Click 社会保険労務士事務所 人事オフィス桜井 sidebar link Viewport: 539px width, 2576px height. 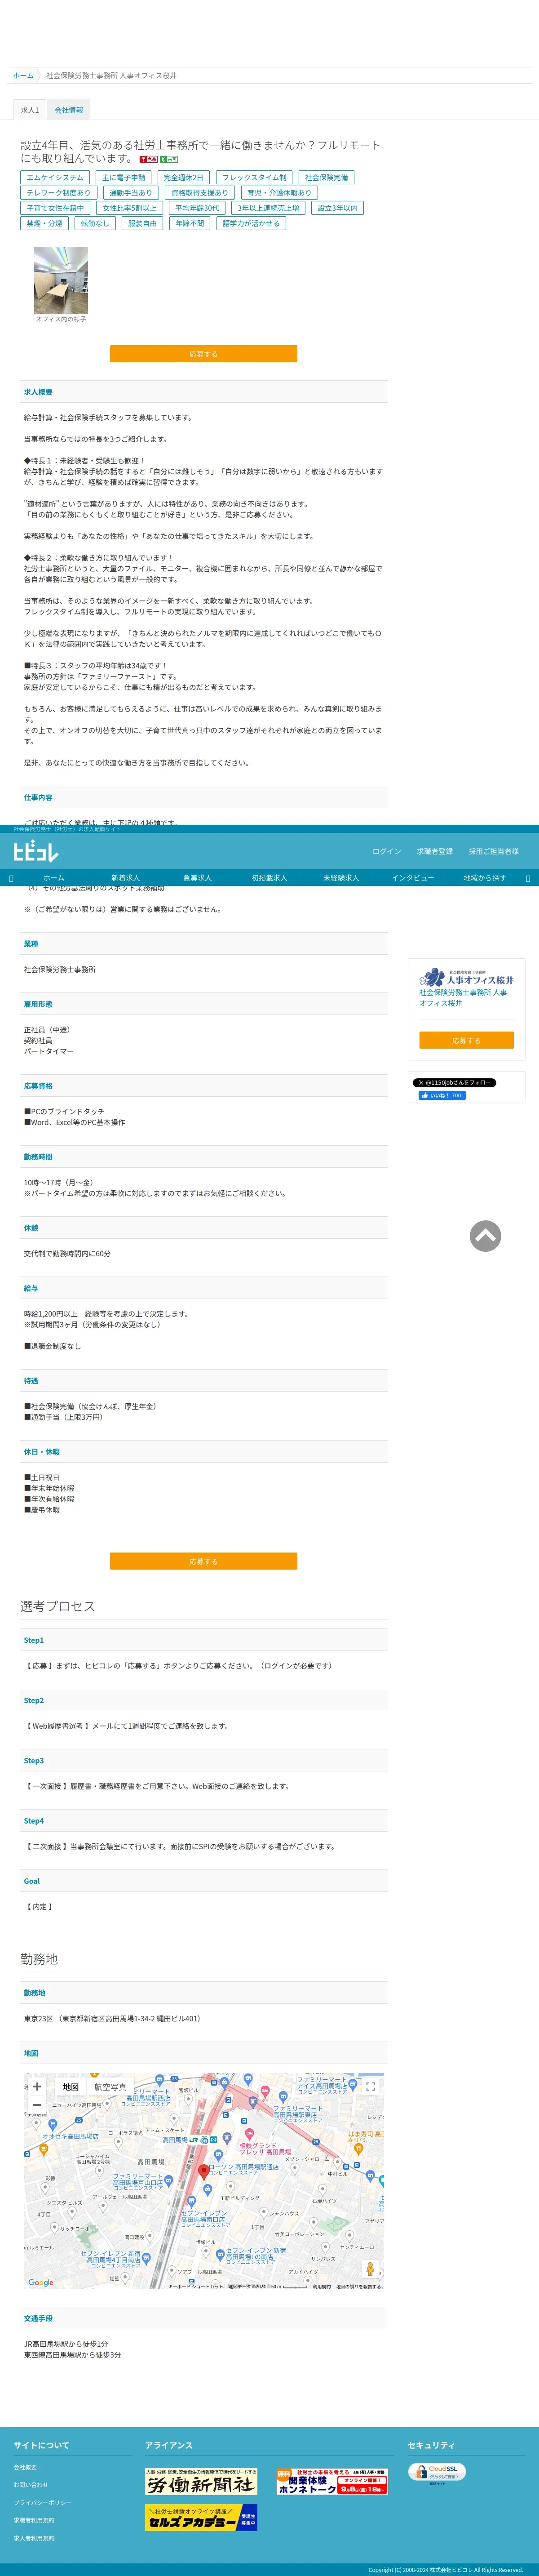[x=463, y=997]
